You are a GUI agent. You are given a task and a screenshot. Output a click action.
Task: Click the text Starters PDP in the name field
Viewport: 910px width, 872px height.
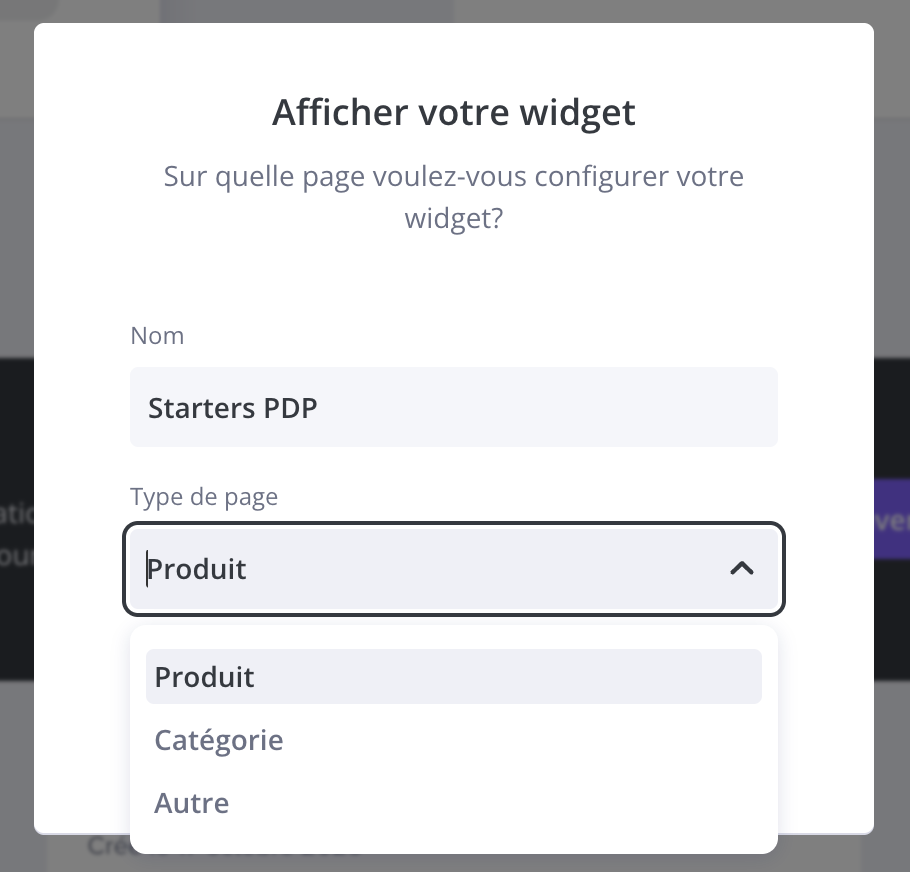coord(233,408)
